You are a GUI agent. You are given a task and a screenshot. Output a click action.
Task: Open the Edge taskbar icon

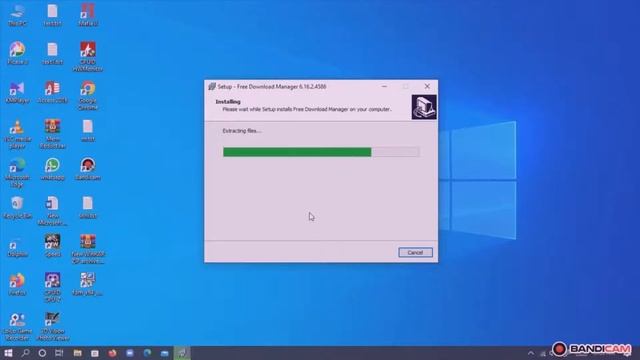pos(147,353)
